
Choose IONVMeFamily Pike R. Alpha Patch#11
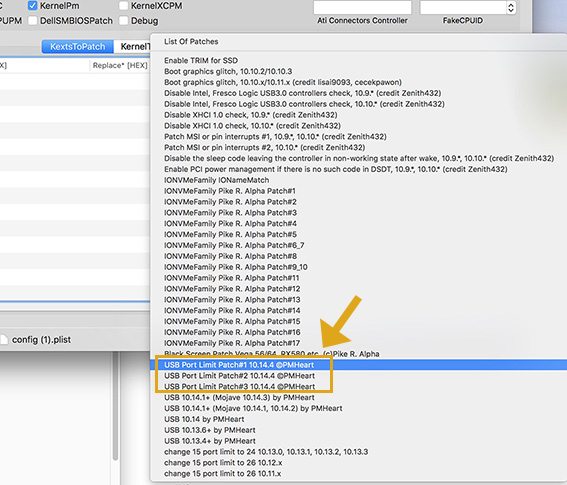tap(359, 277)
